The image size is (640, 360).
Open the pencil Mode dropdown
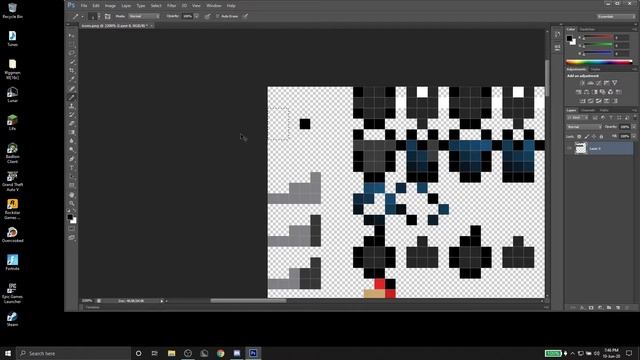144,16
